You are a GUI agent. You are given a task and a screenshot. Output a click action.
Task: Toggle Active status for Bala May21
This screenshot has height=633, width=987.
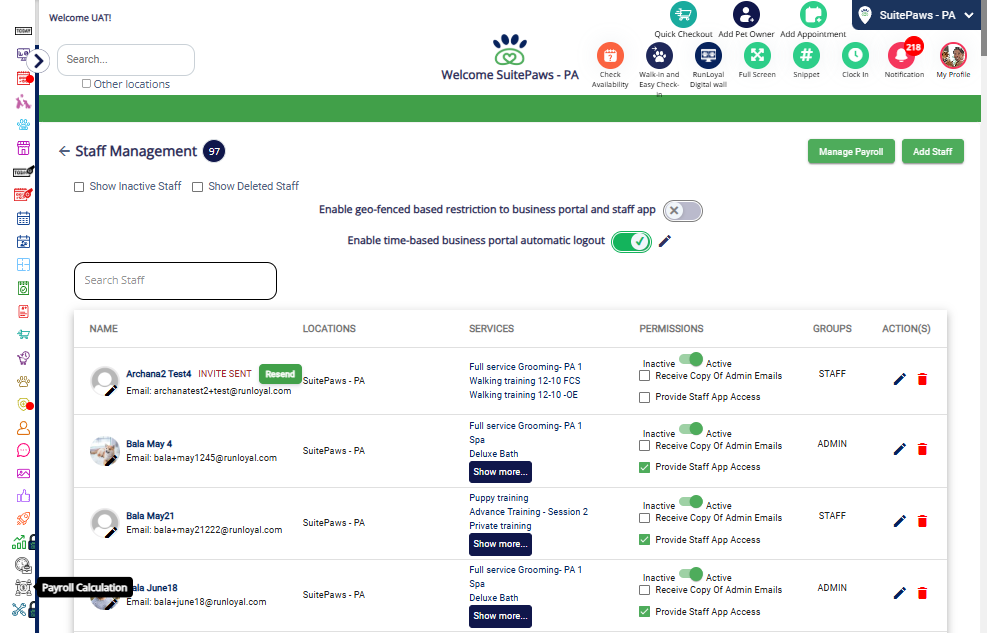tap(691, 501)
